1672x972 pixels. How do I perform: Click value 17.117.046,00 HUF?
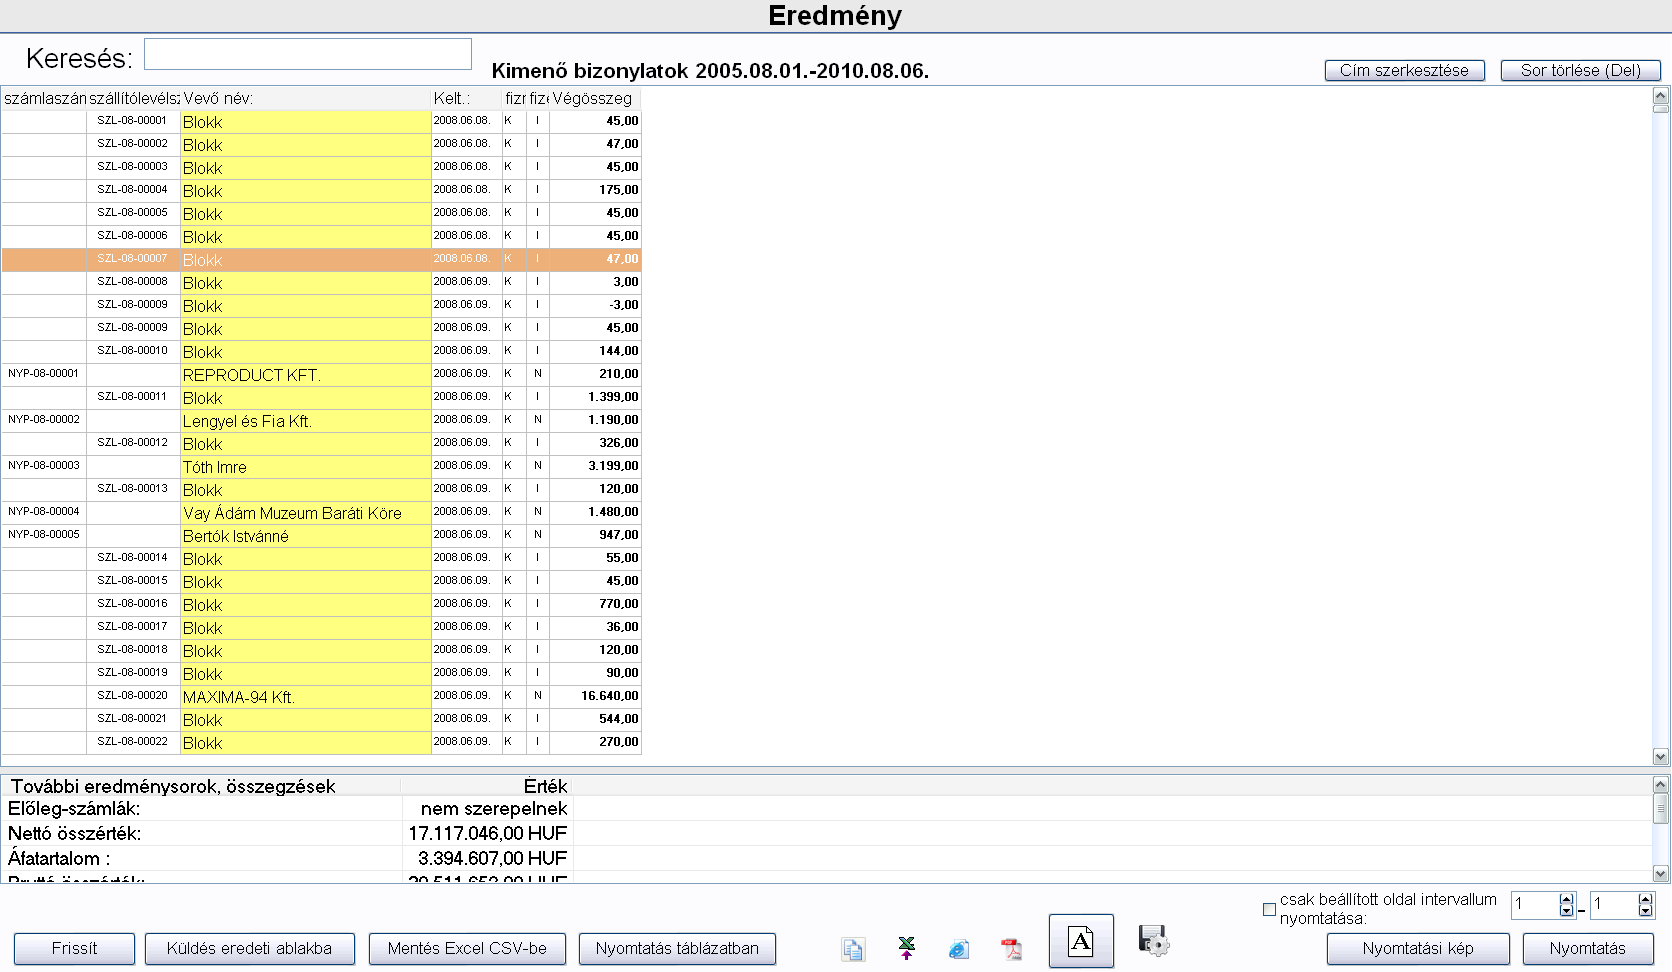tap(487, 833)
